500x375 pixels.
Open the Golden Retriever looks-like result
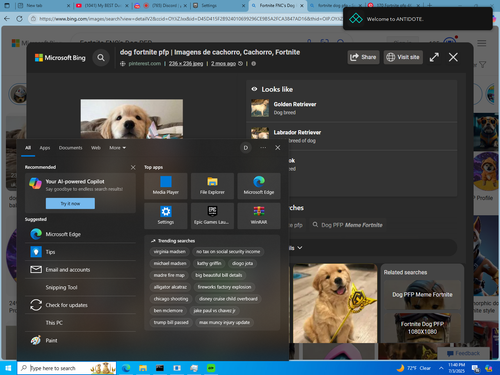click(x=352, y=108)
